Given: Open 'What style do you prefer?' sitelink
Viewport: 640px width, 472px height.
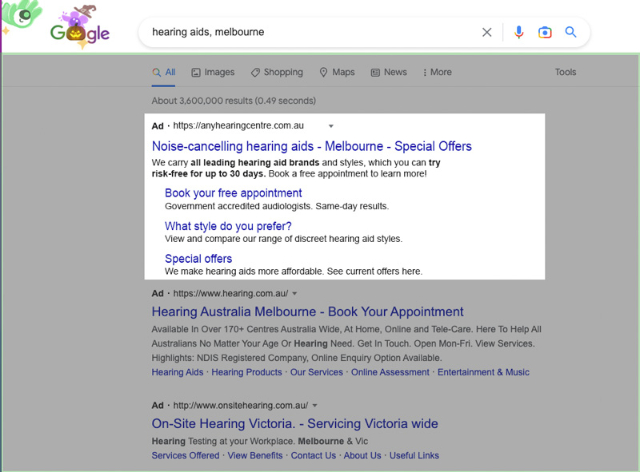Looking at the screenshot, I should coord(228,226).
